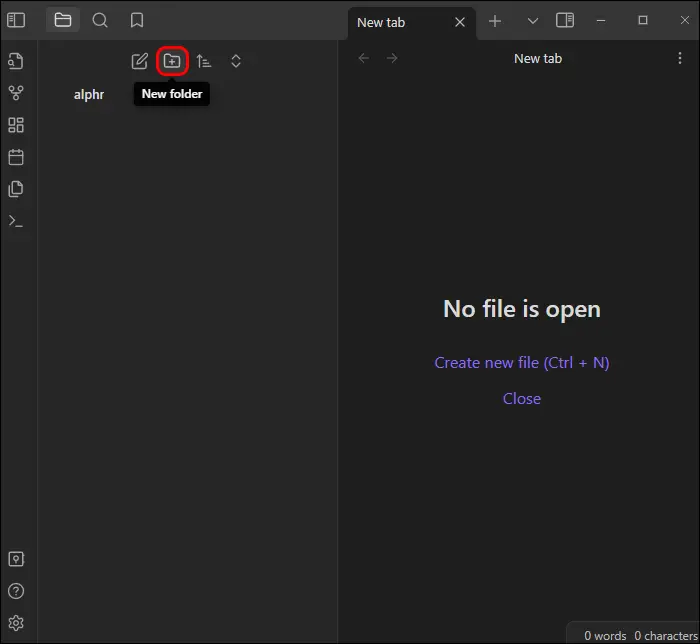
Task: Maximize the Obsidian window
Action: tap(643, 20)
